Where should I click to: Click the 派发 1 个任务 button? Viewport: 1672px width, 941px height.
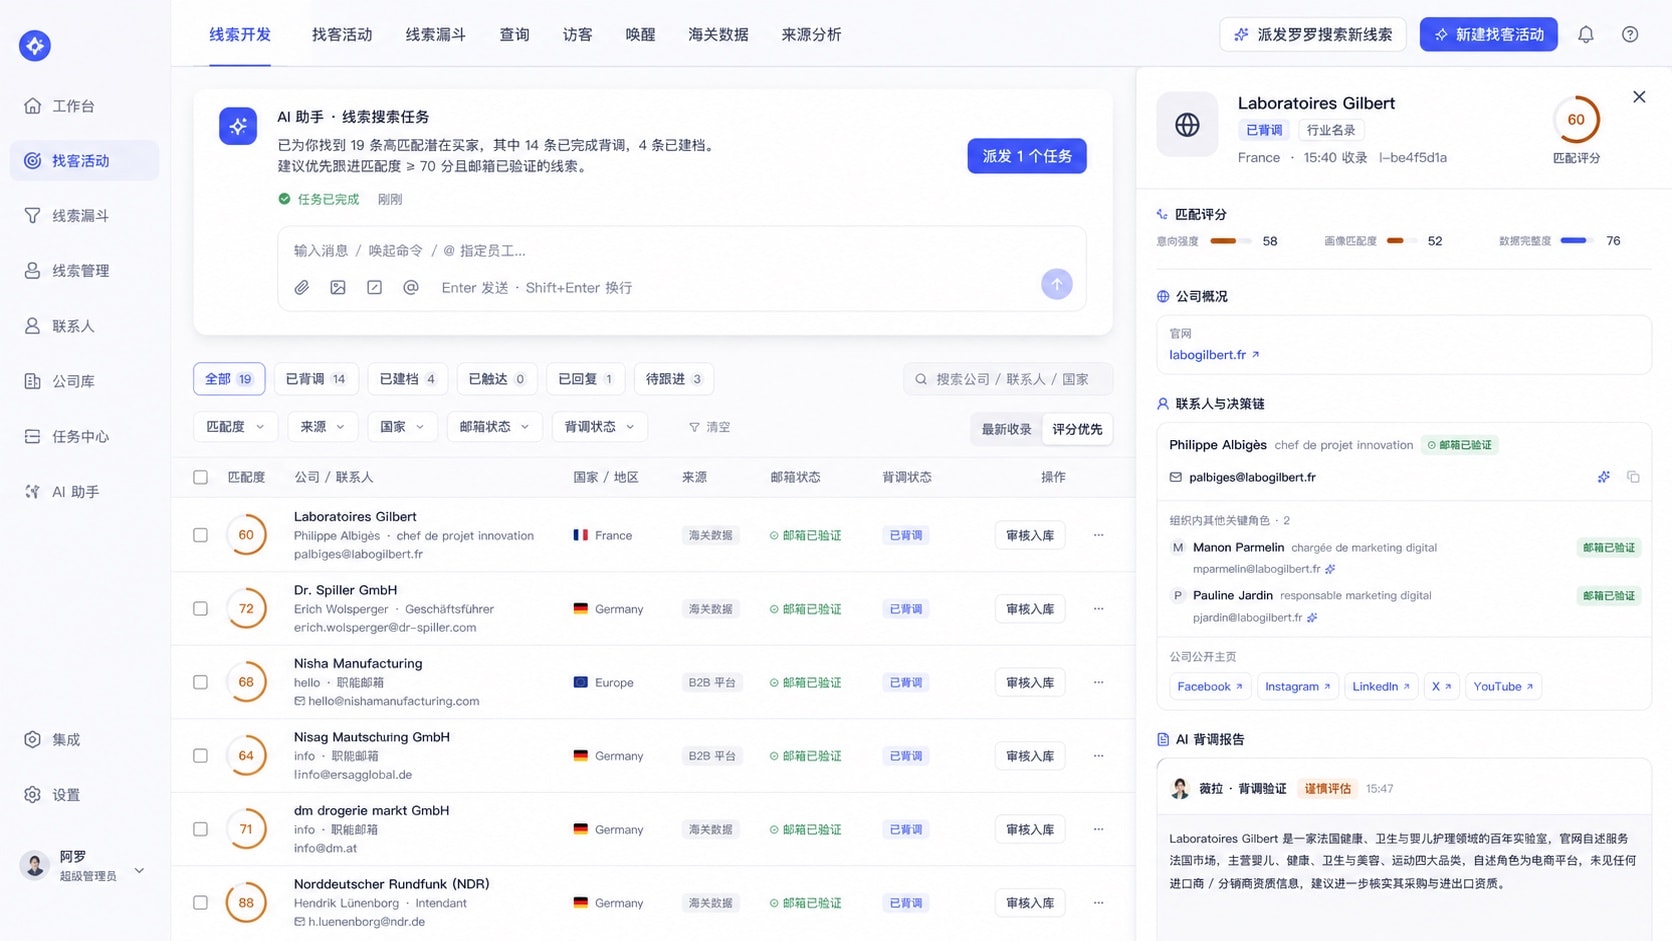point(1027,156)
